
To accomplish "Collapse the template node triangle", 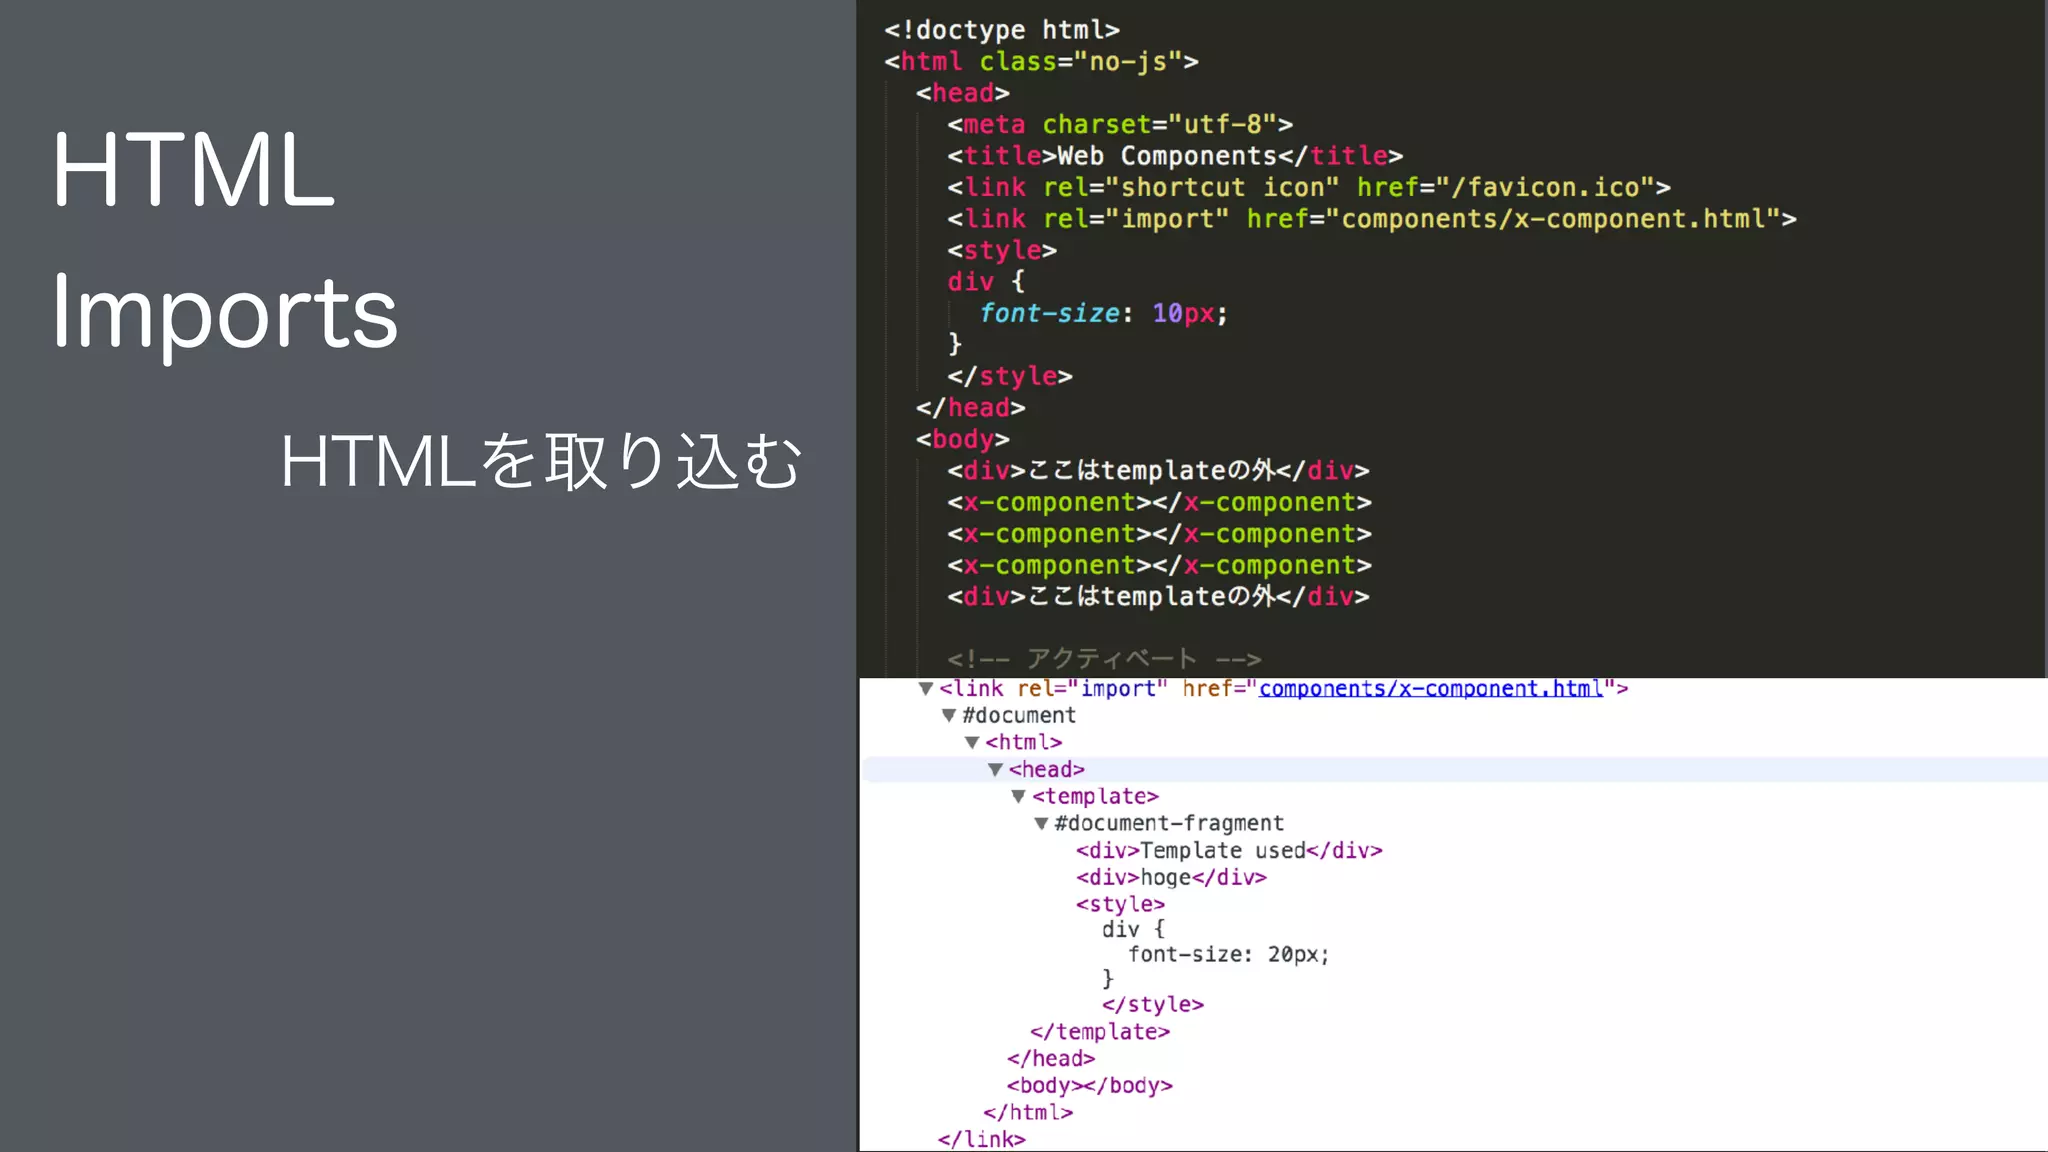I will click(1018, 797).
